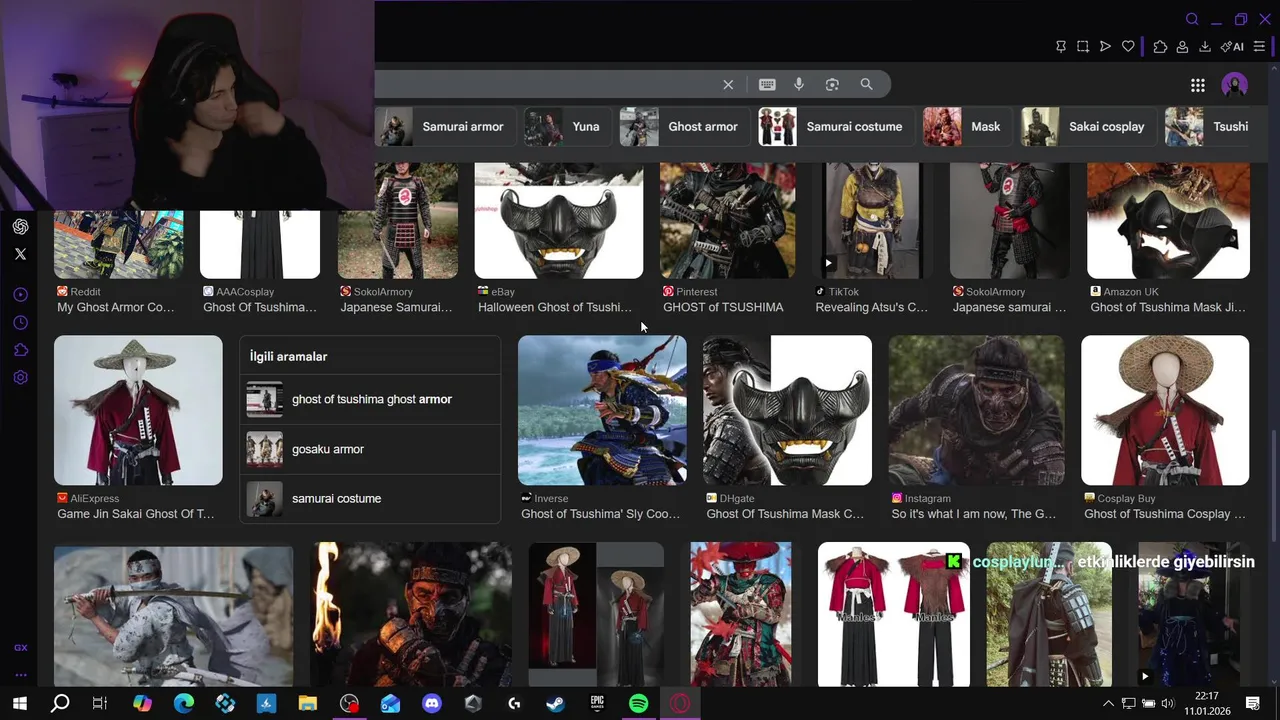
Task: Open Pinterest GHOST of TSUSHIMA result link
Action: [x=723, y=307]
